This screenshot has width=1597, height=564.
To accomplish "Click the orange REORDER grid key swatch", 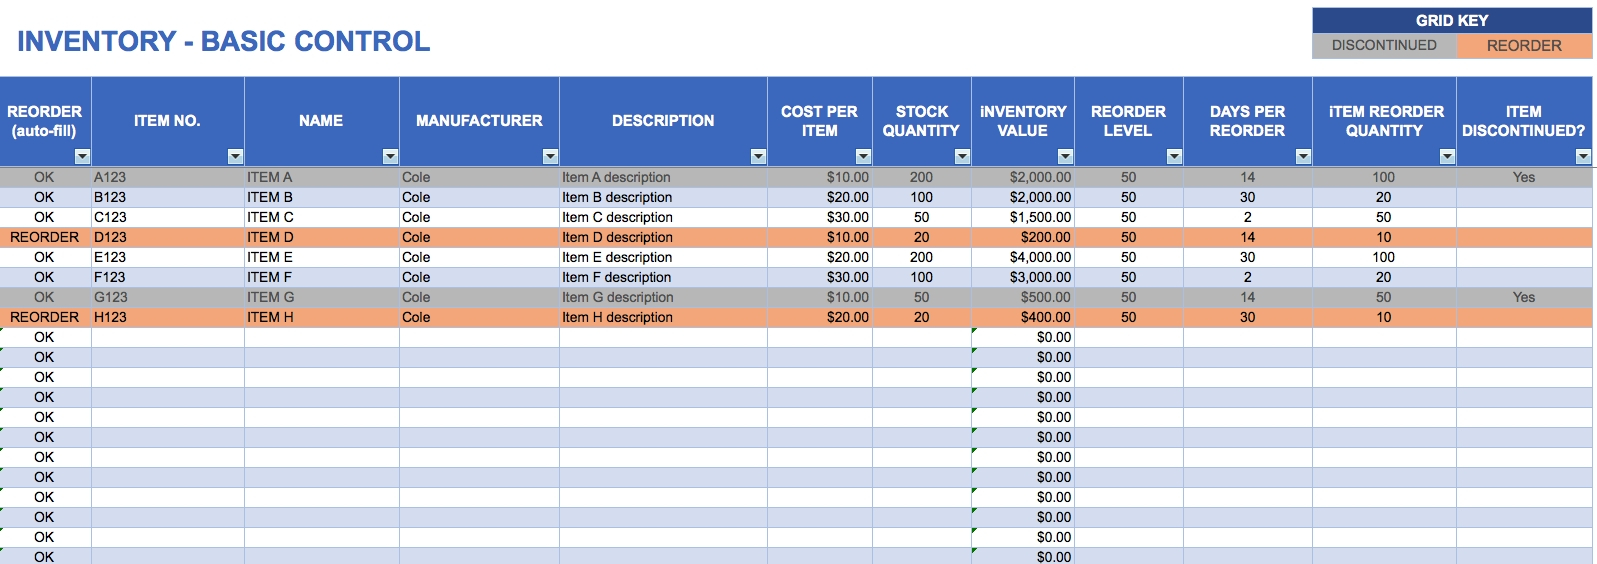I will pyautogui.click(x=1524, y=46).
